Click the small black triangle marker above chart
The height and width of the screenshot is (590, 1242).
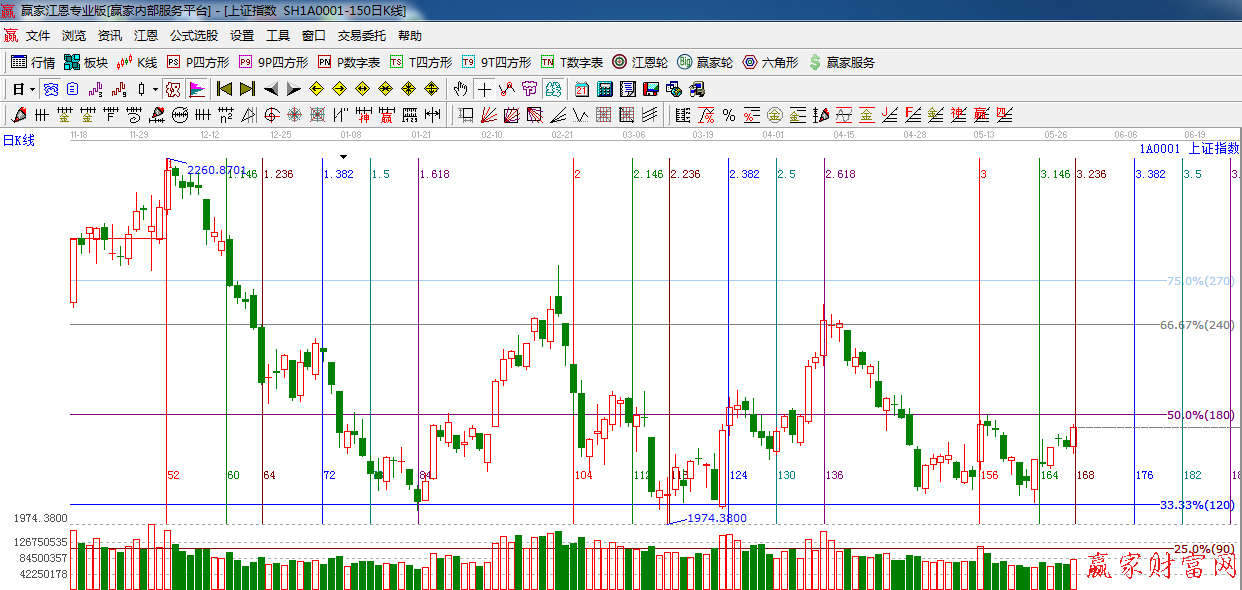point(344,156)
